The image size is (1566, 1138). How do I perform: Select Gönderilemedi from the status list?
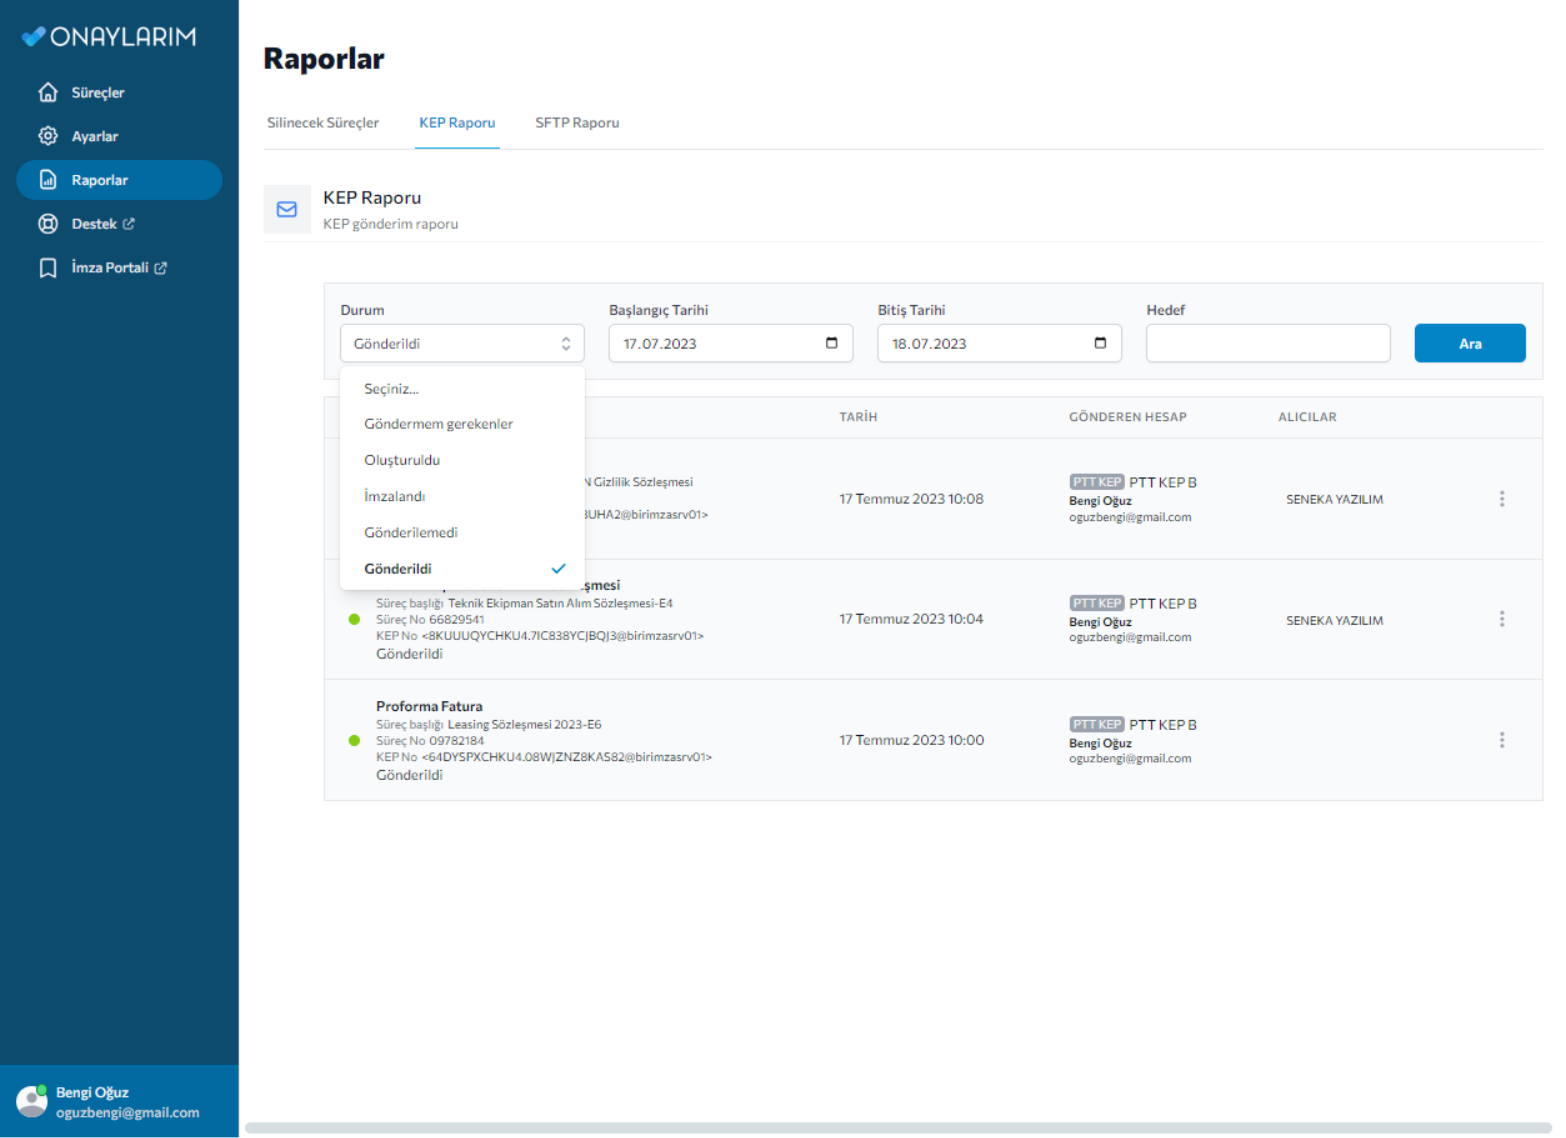pyautogui.click(x=411, y=532)
